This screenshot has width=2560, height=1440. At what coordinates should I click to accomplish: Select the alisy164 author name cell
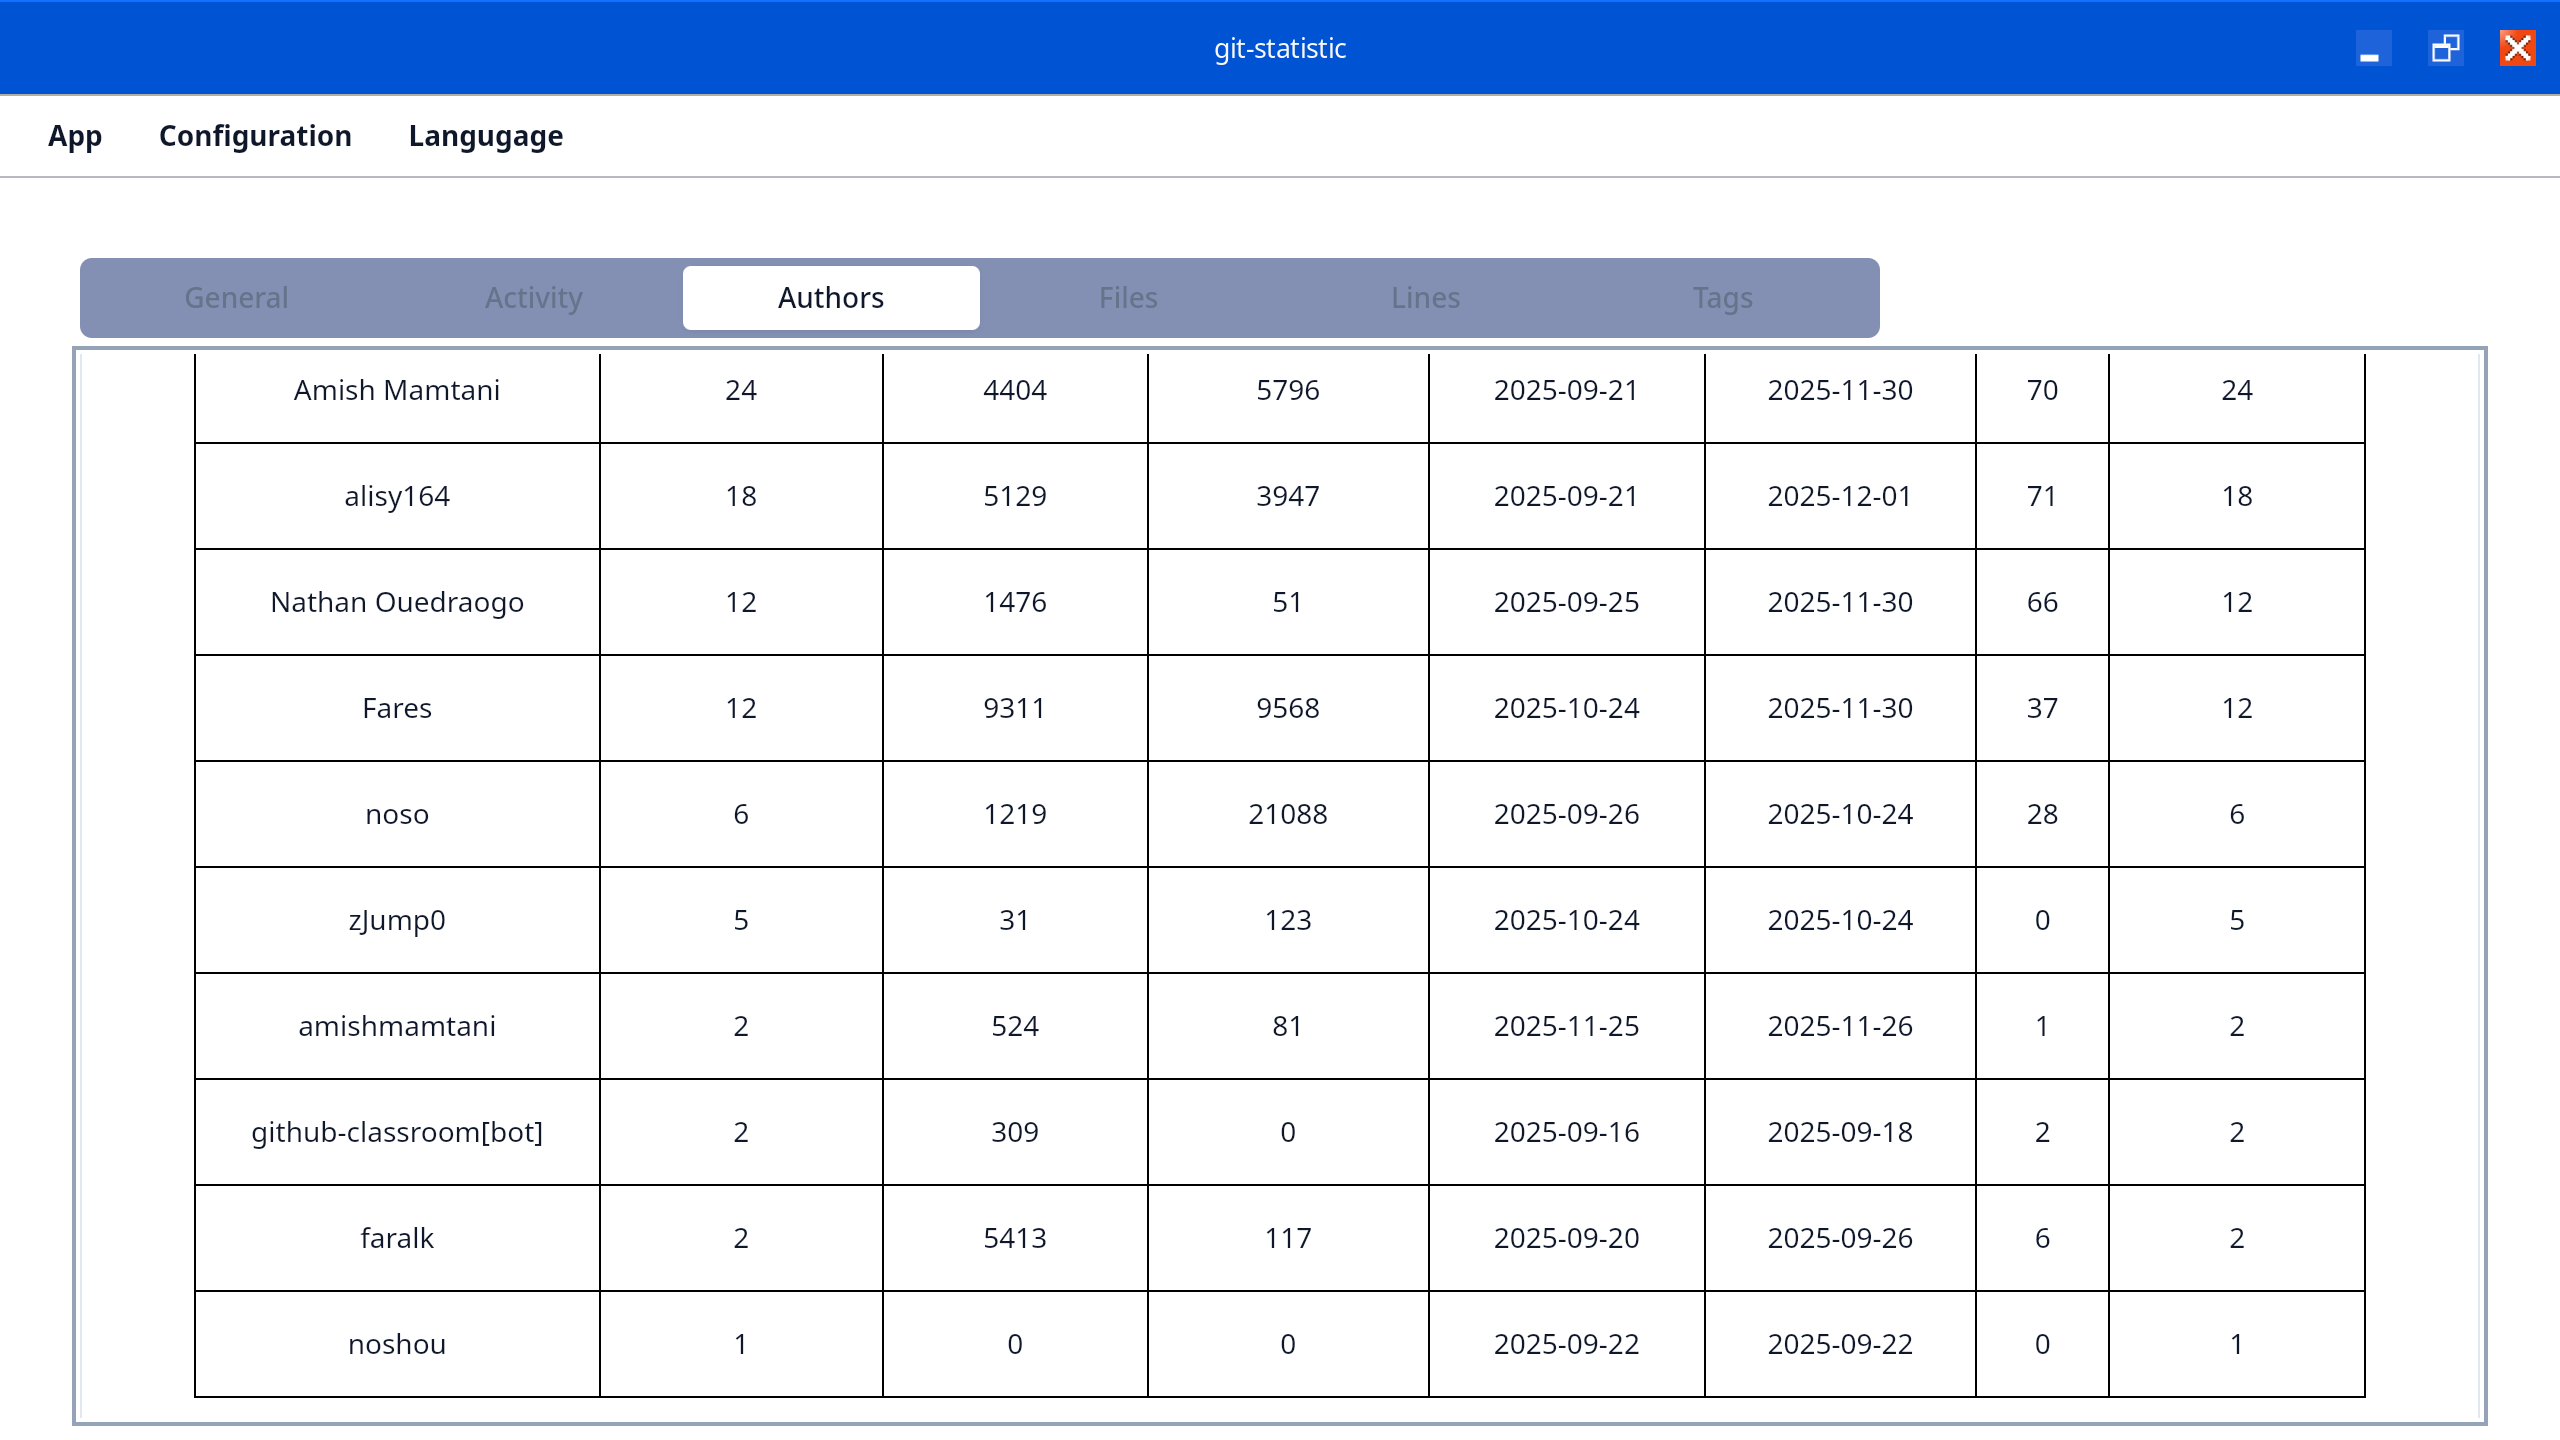click(x=397, y=496)
